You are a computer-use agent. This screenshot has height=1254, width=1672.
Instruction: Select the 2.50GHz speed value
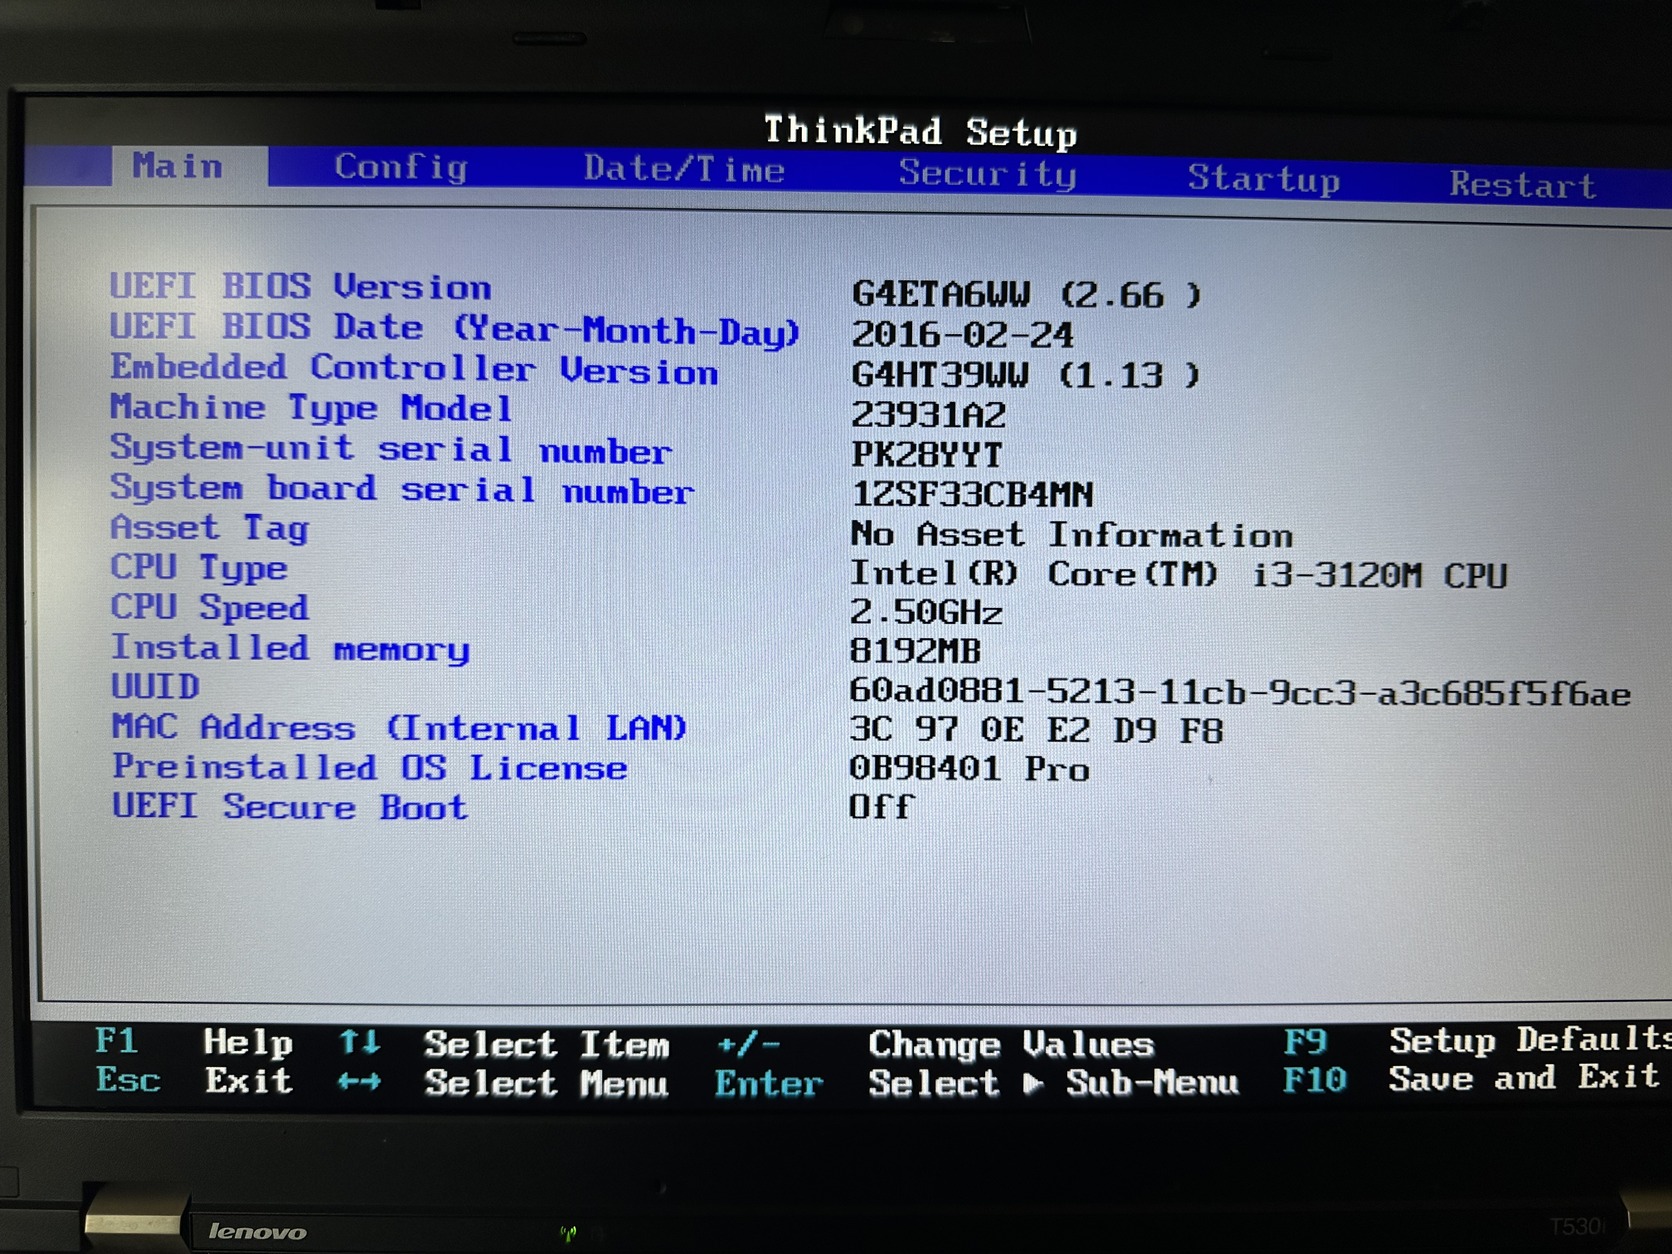(x=926, y=612)
